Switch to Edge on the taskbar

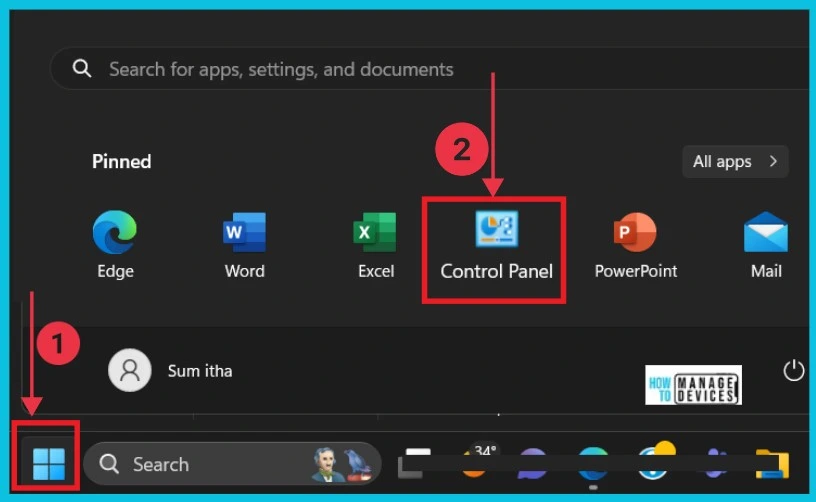[593, 464]
